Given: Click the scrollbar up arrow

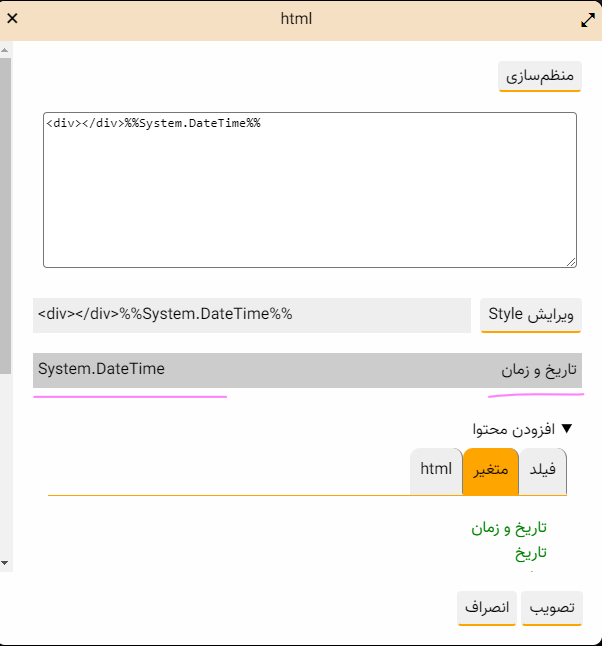Looking at the screenshot, I should coord(5,50).
